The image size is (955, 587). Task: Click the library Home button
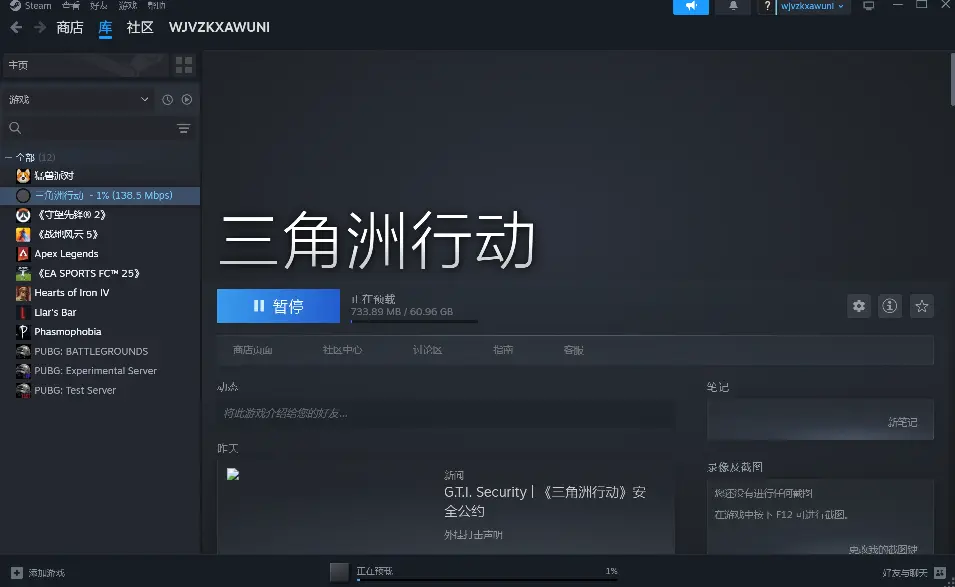pos(85,65)
